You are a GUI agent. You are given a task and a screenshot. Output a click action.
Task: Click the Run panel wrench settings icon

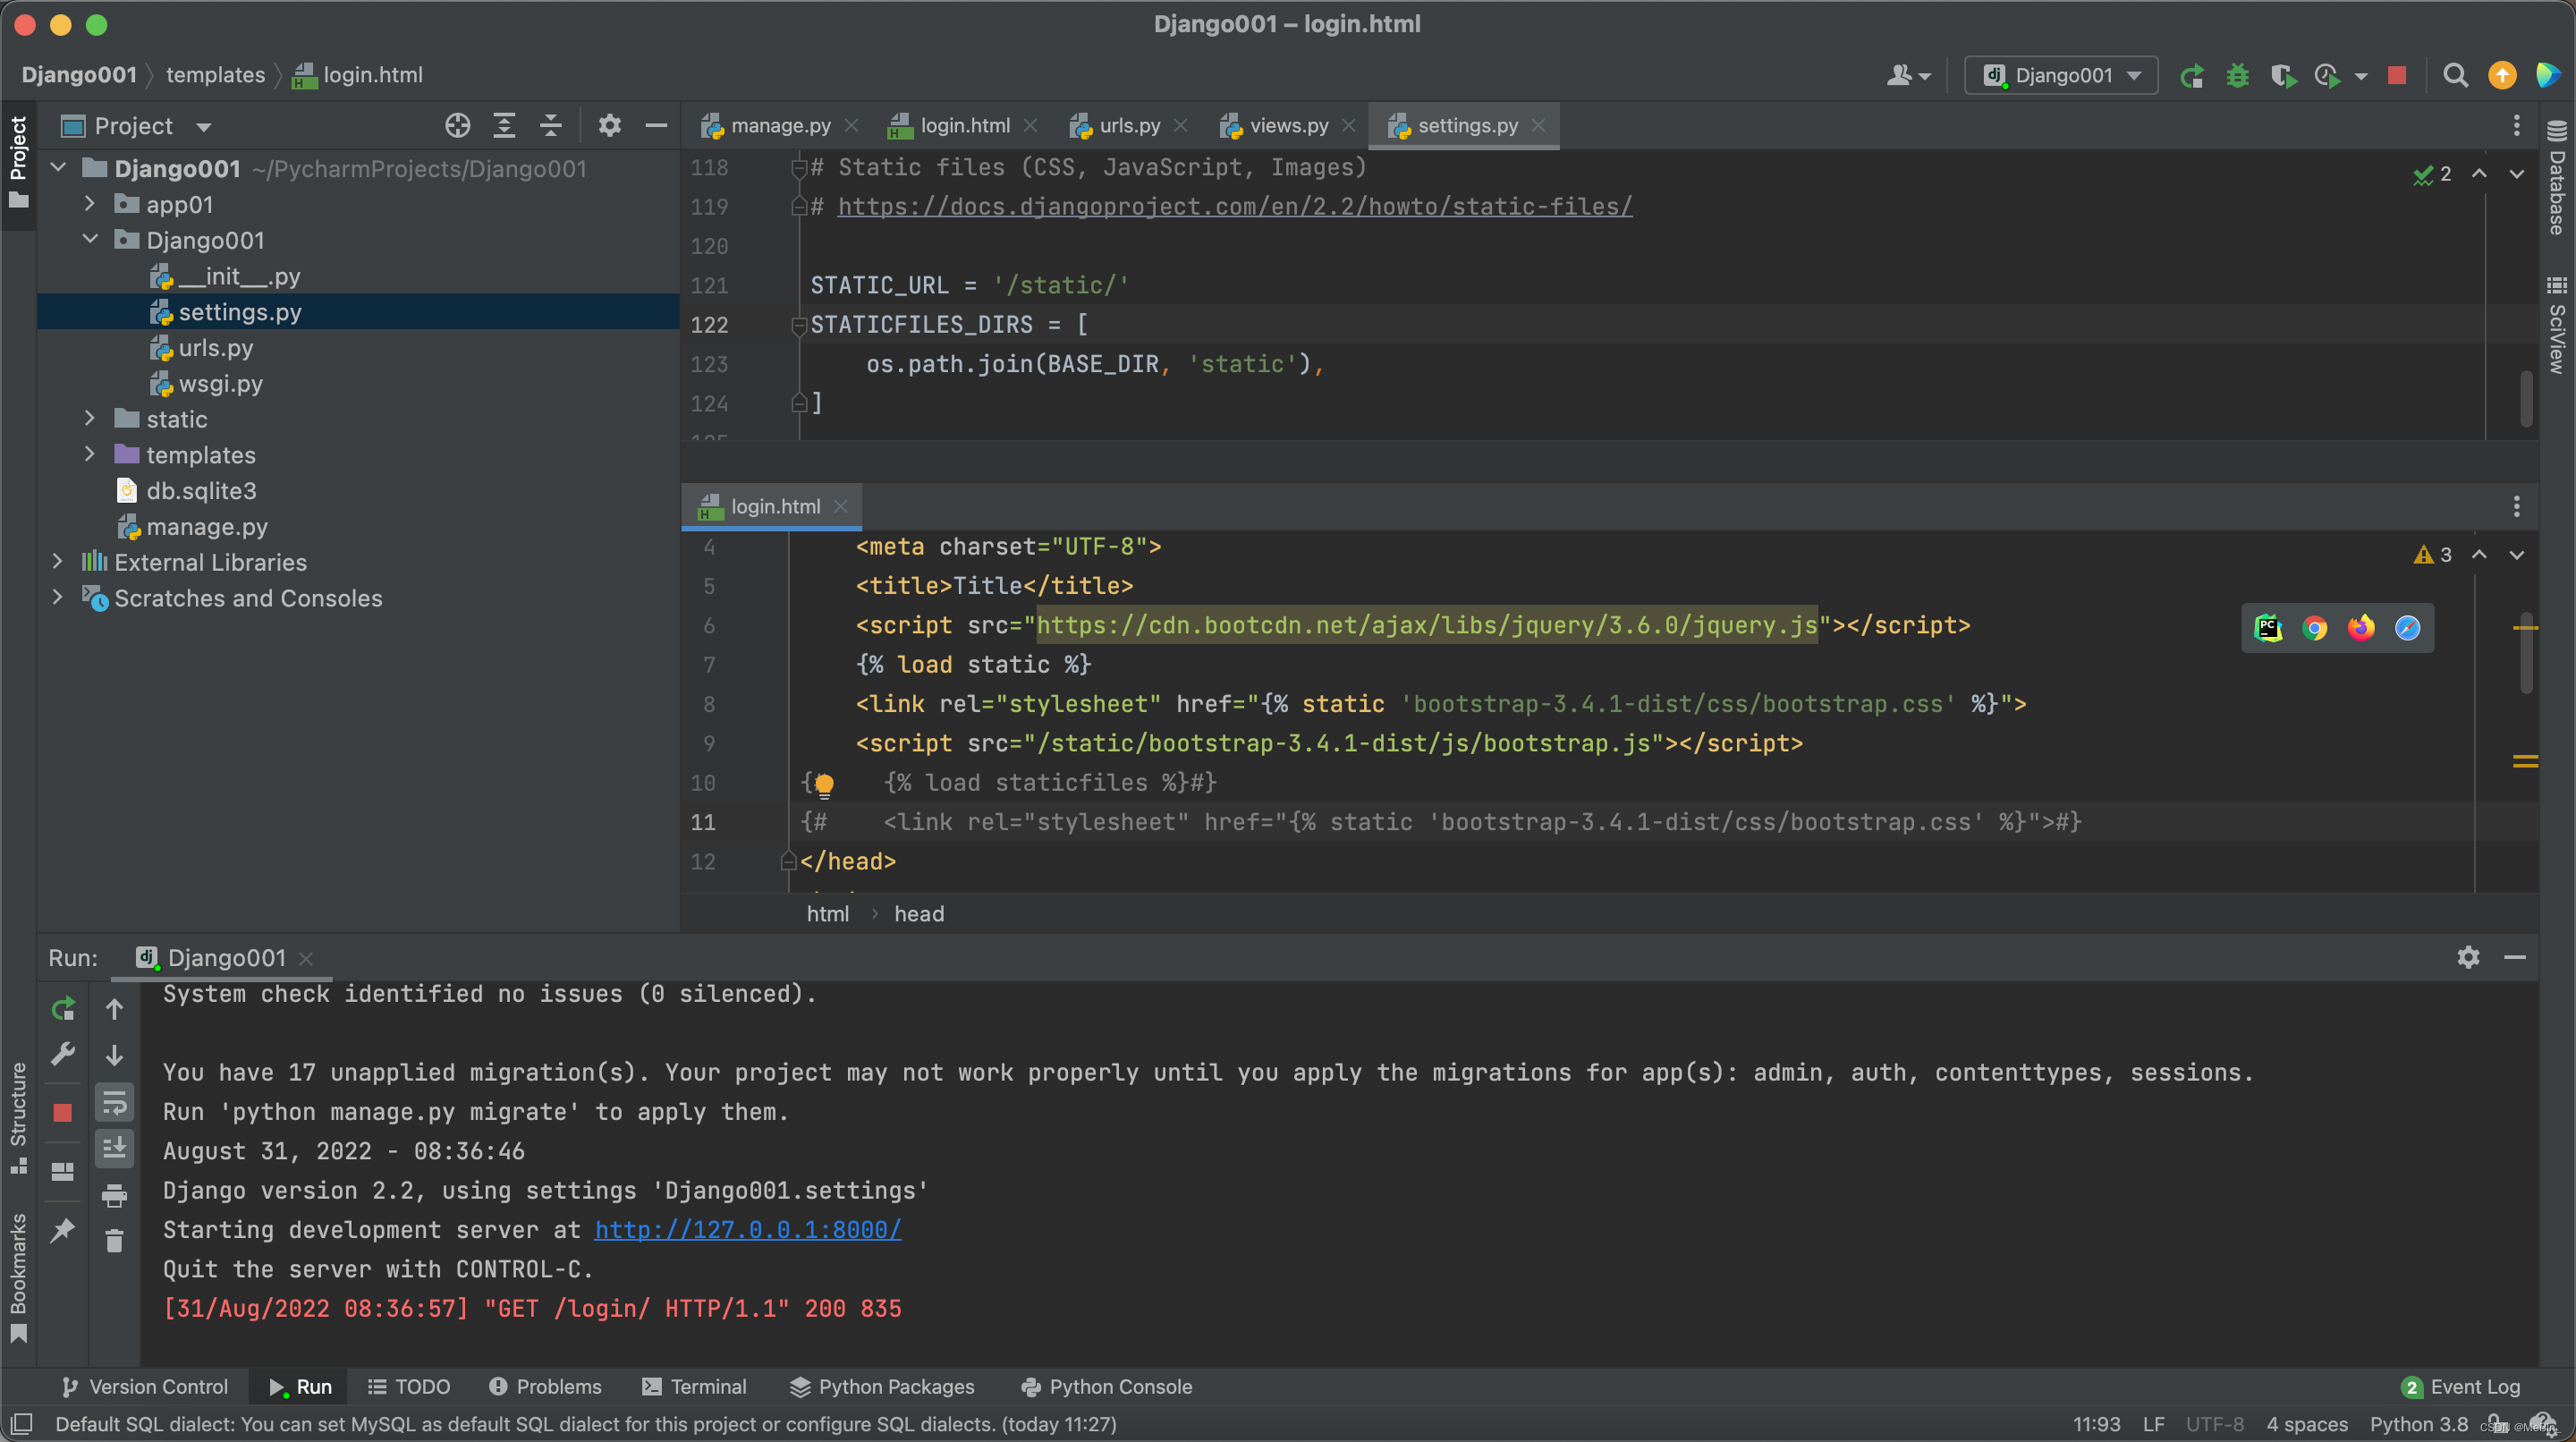[63, 1055]
